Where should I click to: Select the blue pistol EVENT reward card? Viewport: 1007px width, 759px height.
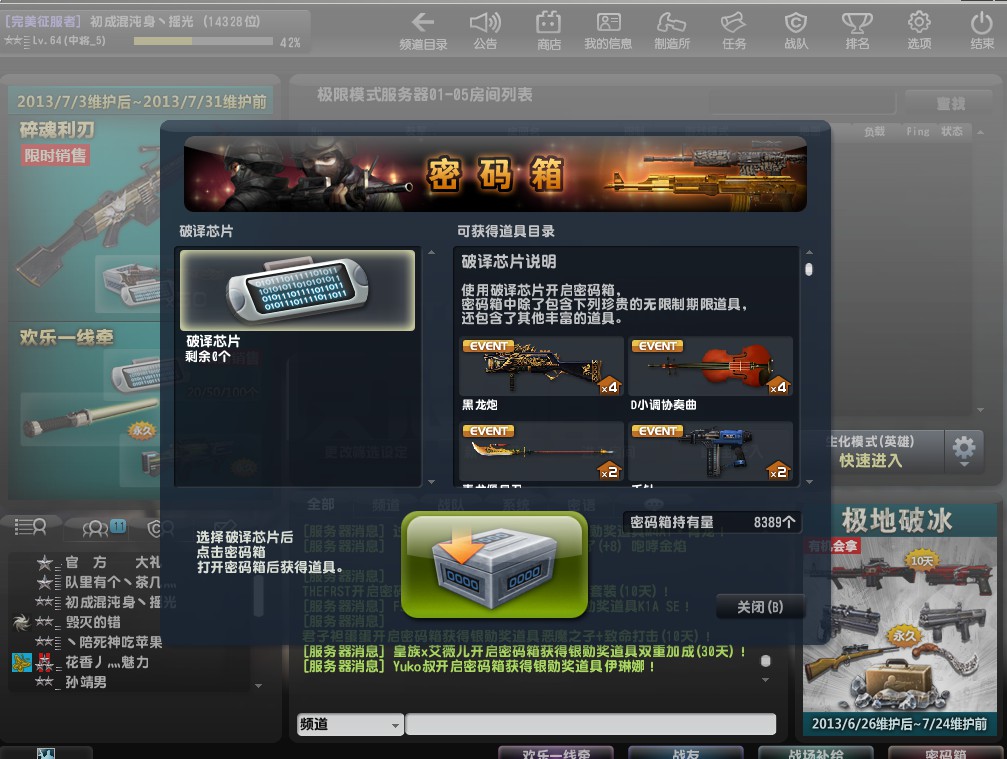coord(710,451)
